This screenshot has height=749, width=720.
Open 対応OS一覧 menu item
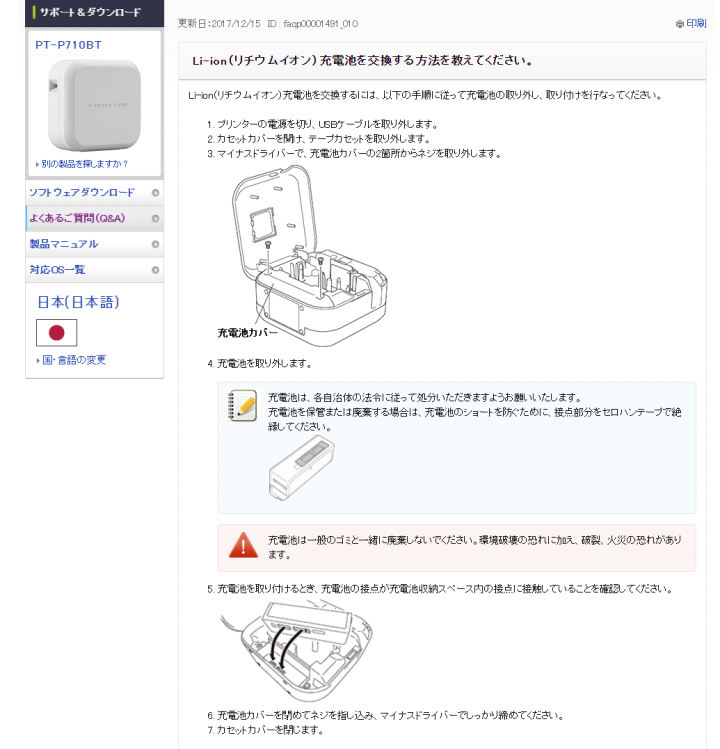(95, 270)
